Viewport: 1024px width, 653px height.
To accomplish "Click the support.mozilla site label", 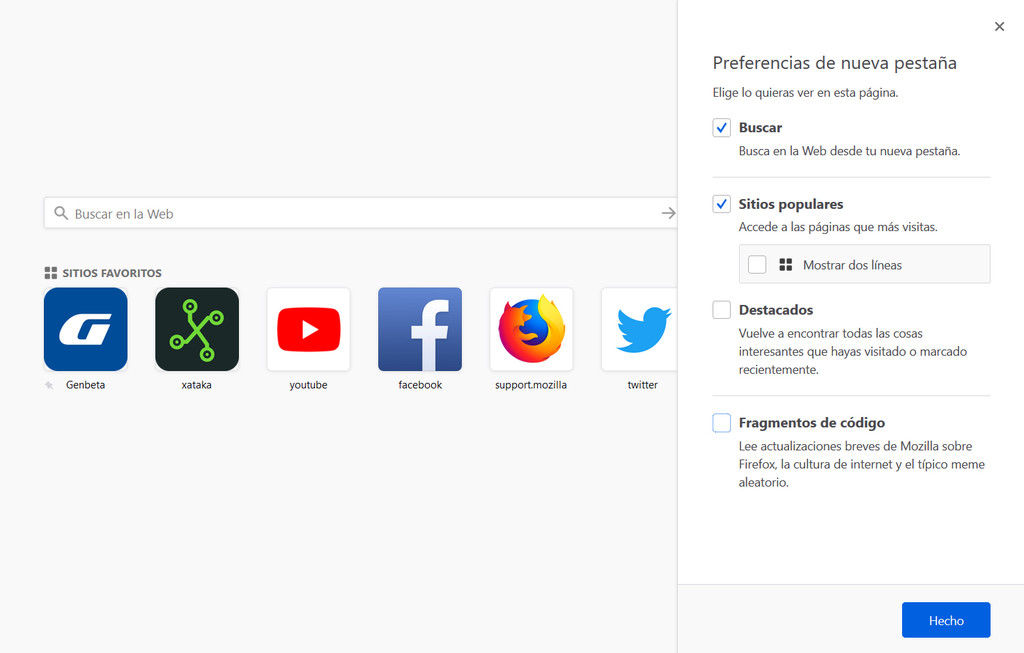I will 531,385.
